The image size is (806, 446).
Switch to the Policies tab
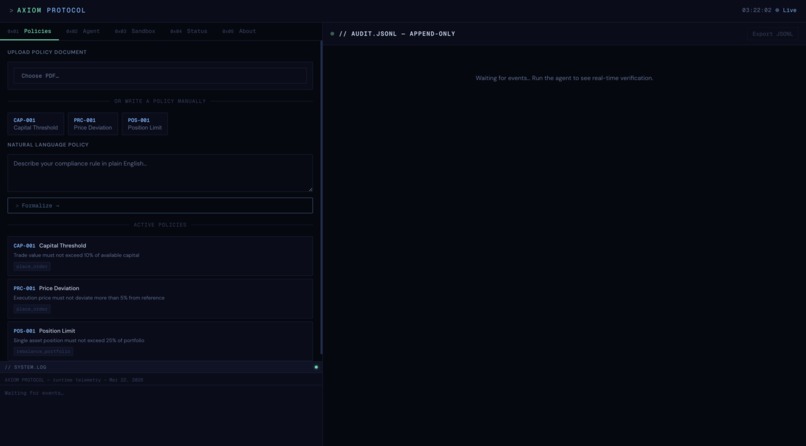(29, 31)
